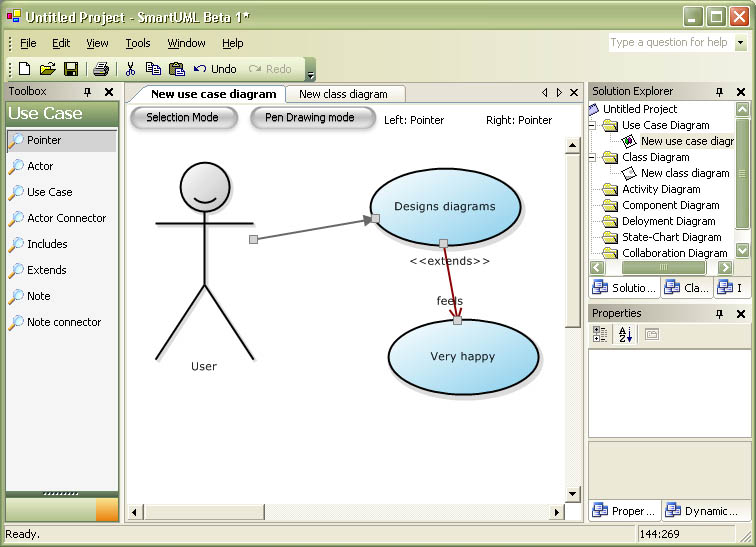Switch to the Solution Explorer bottom tab
Screen dimensions: 756x547
point(624,288)
